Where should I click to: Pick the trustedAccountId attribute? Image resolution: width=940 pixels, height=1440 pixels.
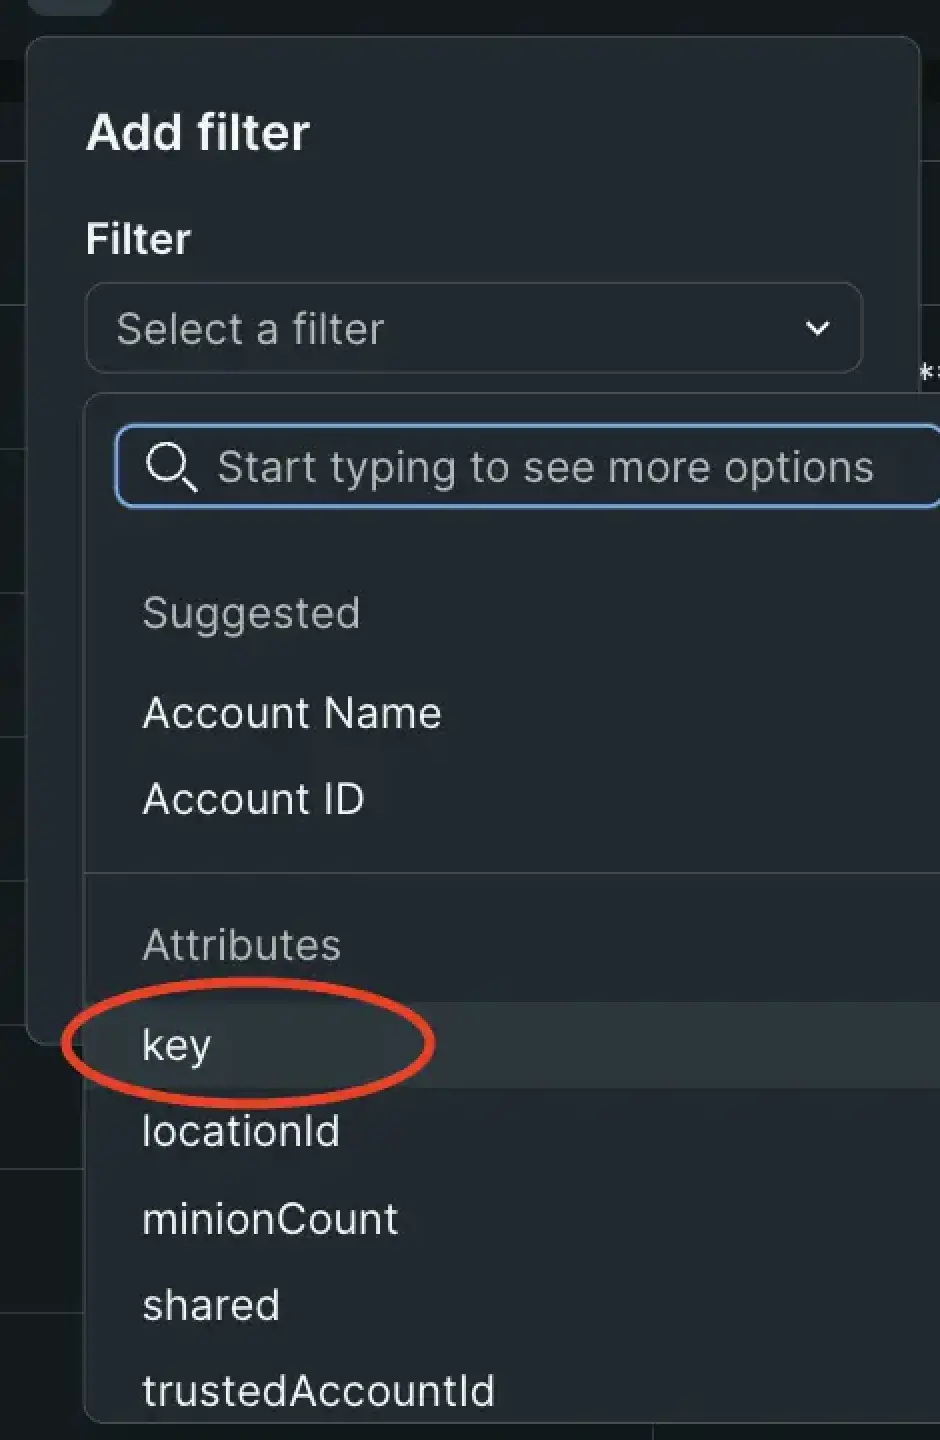tap(318, 1390)
